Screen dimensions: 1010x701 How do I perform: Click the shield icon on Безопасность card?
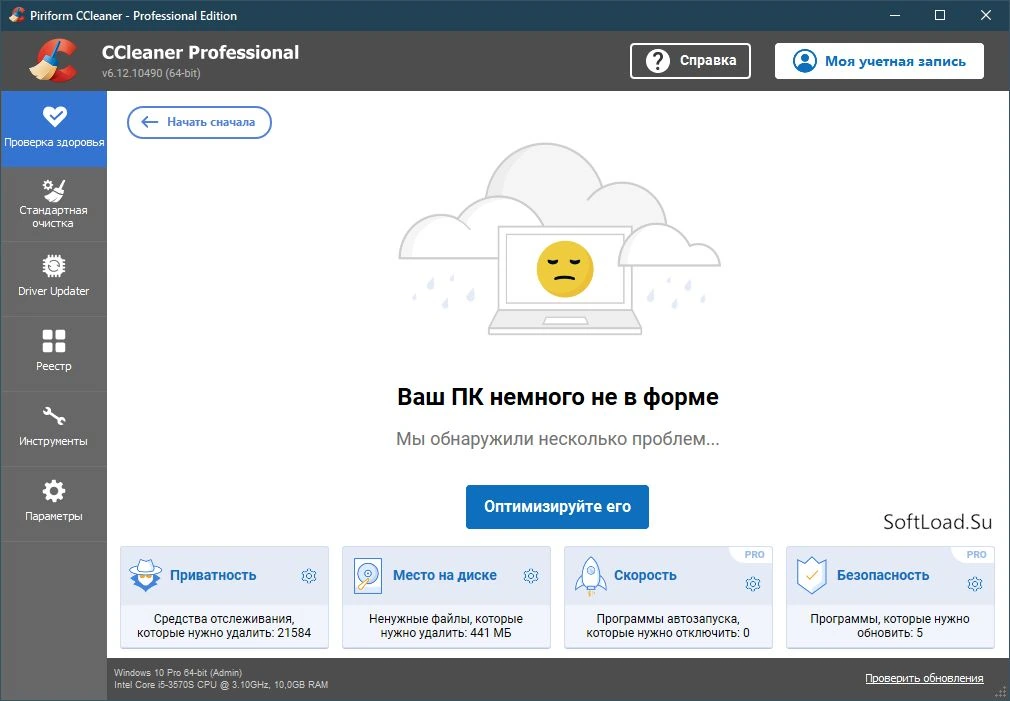click(x=812, y=575)
